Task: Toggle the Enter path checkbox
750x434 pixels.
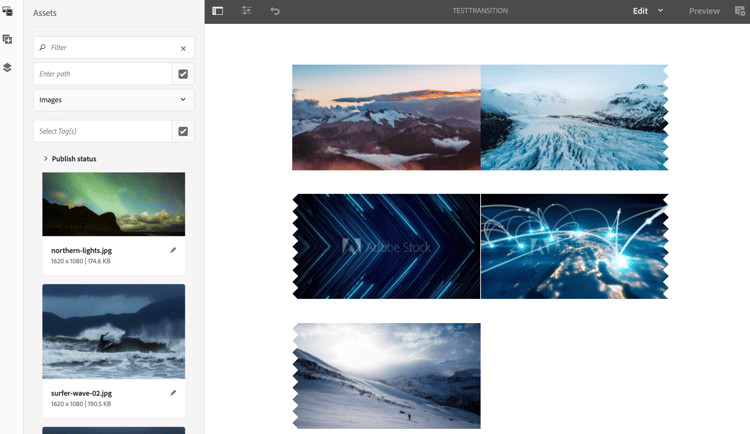Action: (183, 74)
